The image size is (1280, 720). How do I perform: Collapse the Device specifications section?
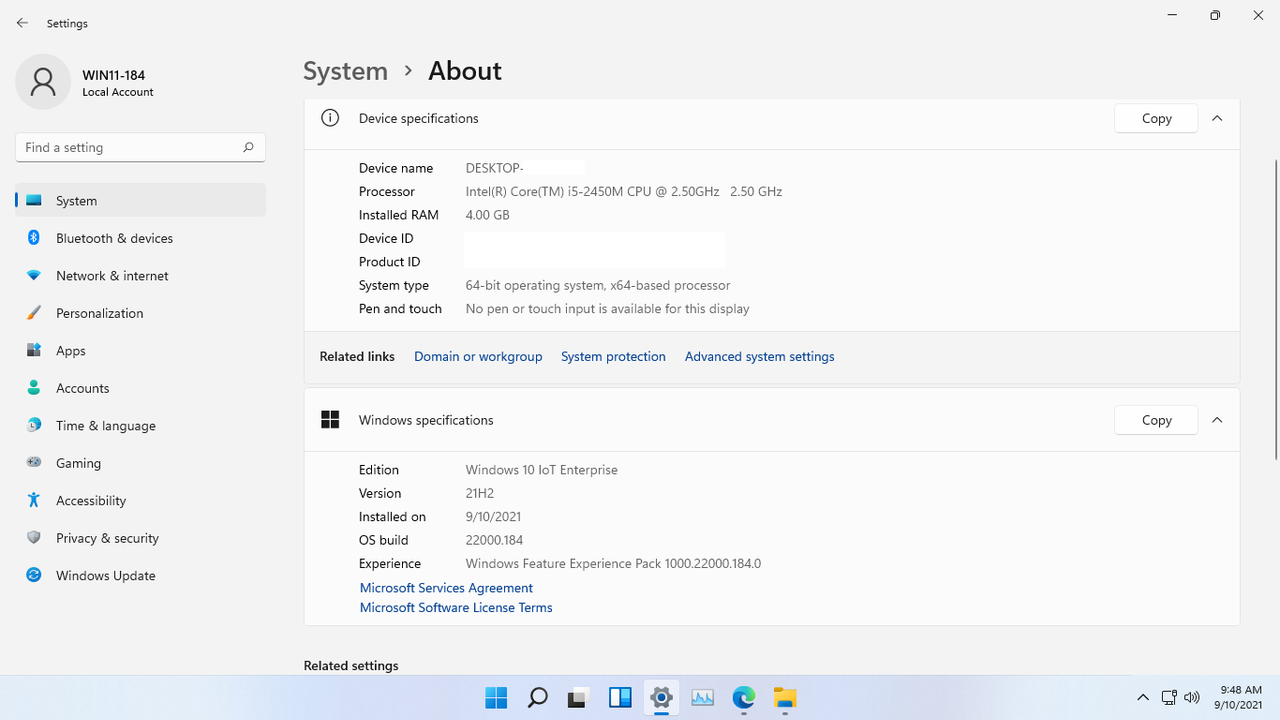coord(1217,118)
